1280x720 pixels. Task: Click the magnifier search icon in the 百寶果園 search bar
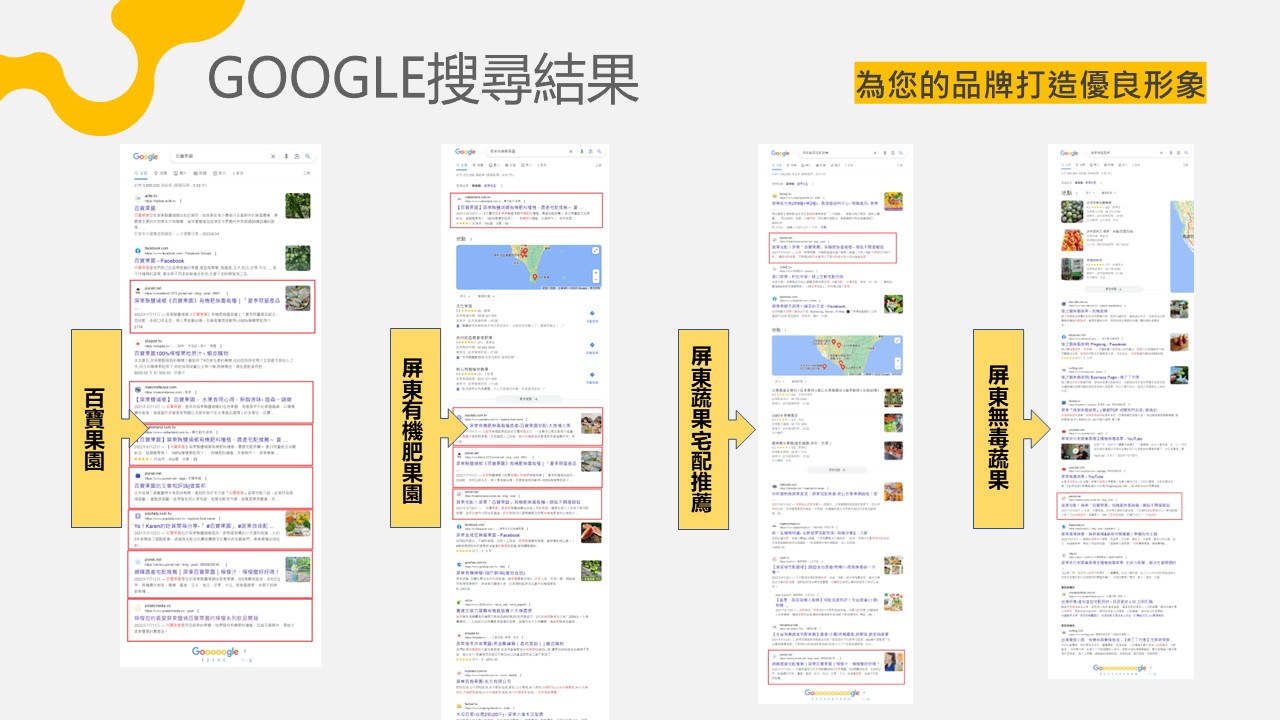(x=309, y=156)
